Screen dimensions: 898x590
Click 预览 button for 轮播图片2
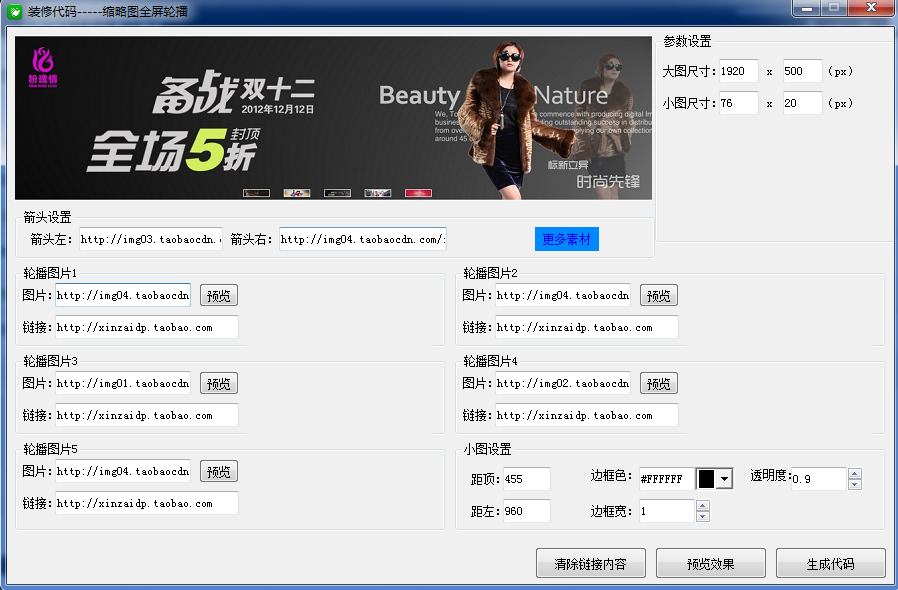point(659,296)
